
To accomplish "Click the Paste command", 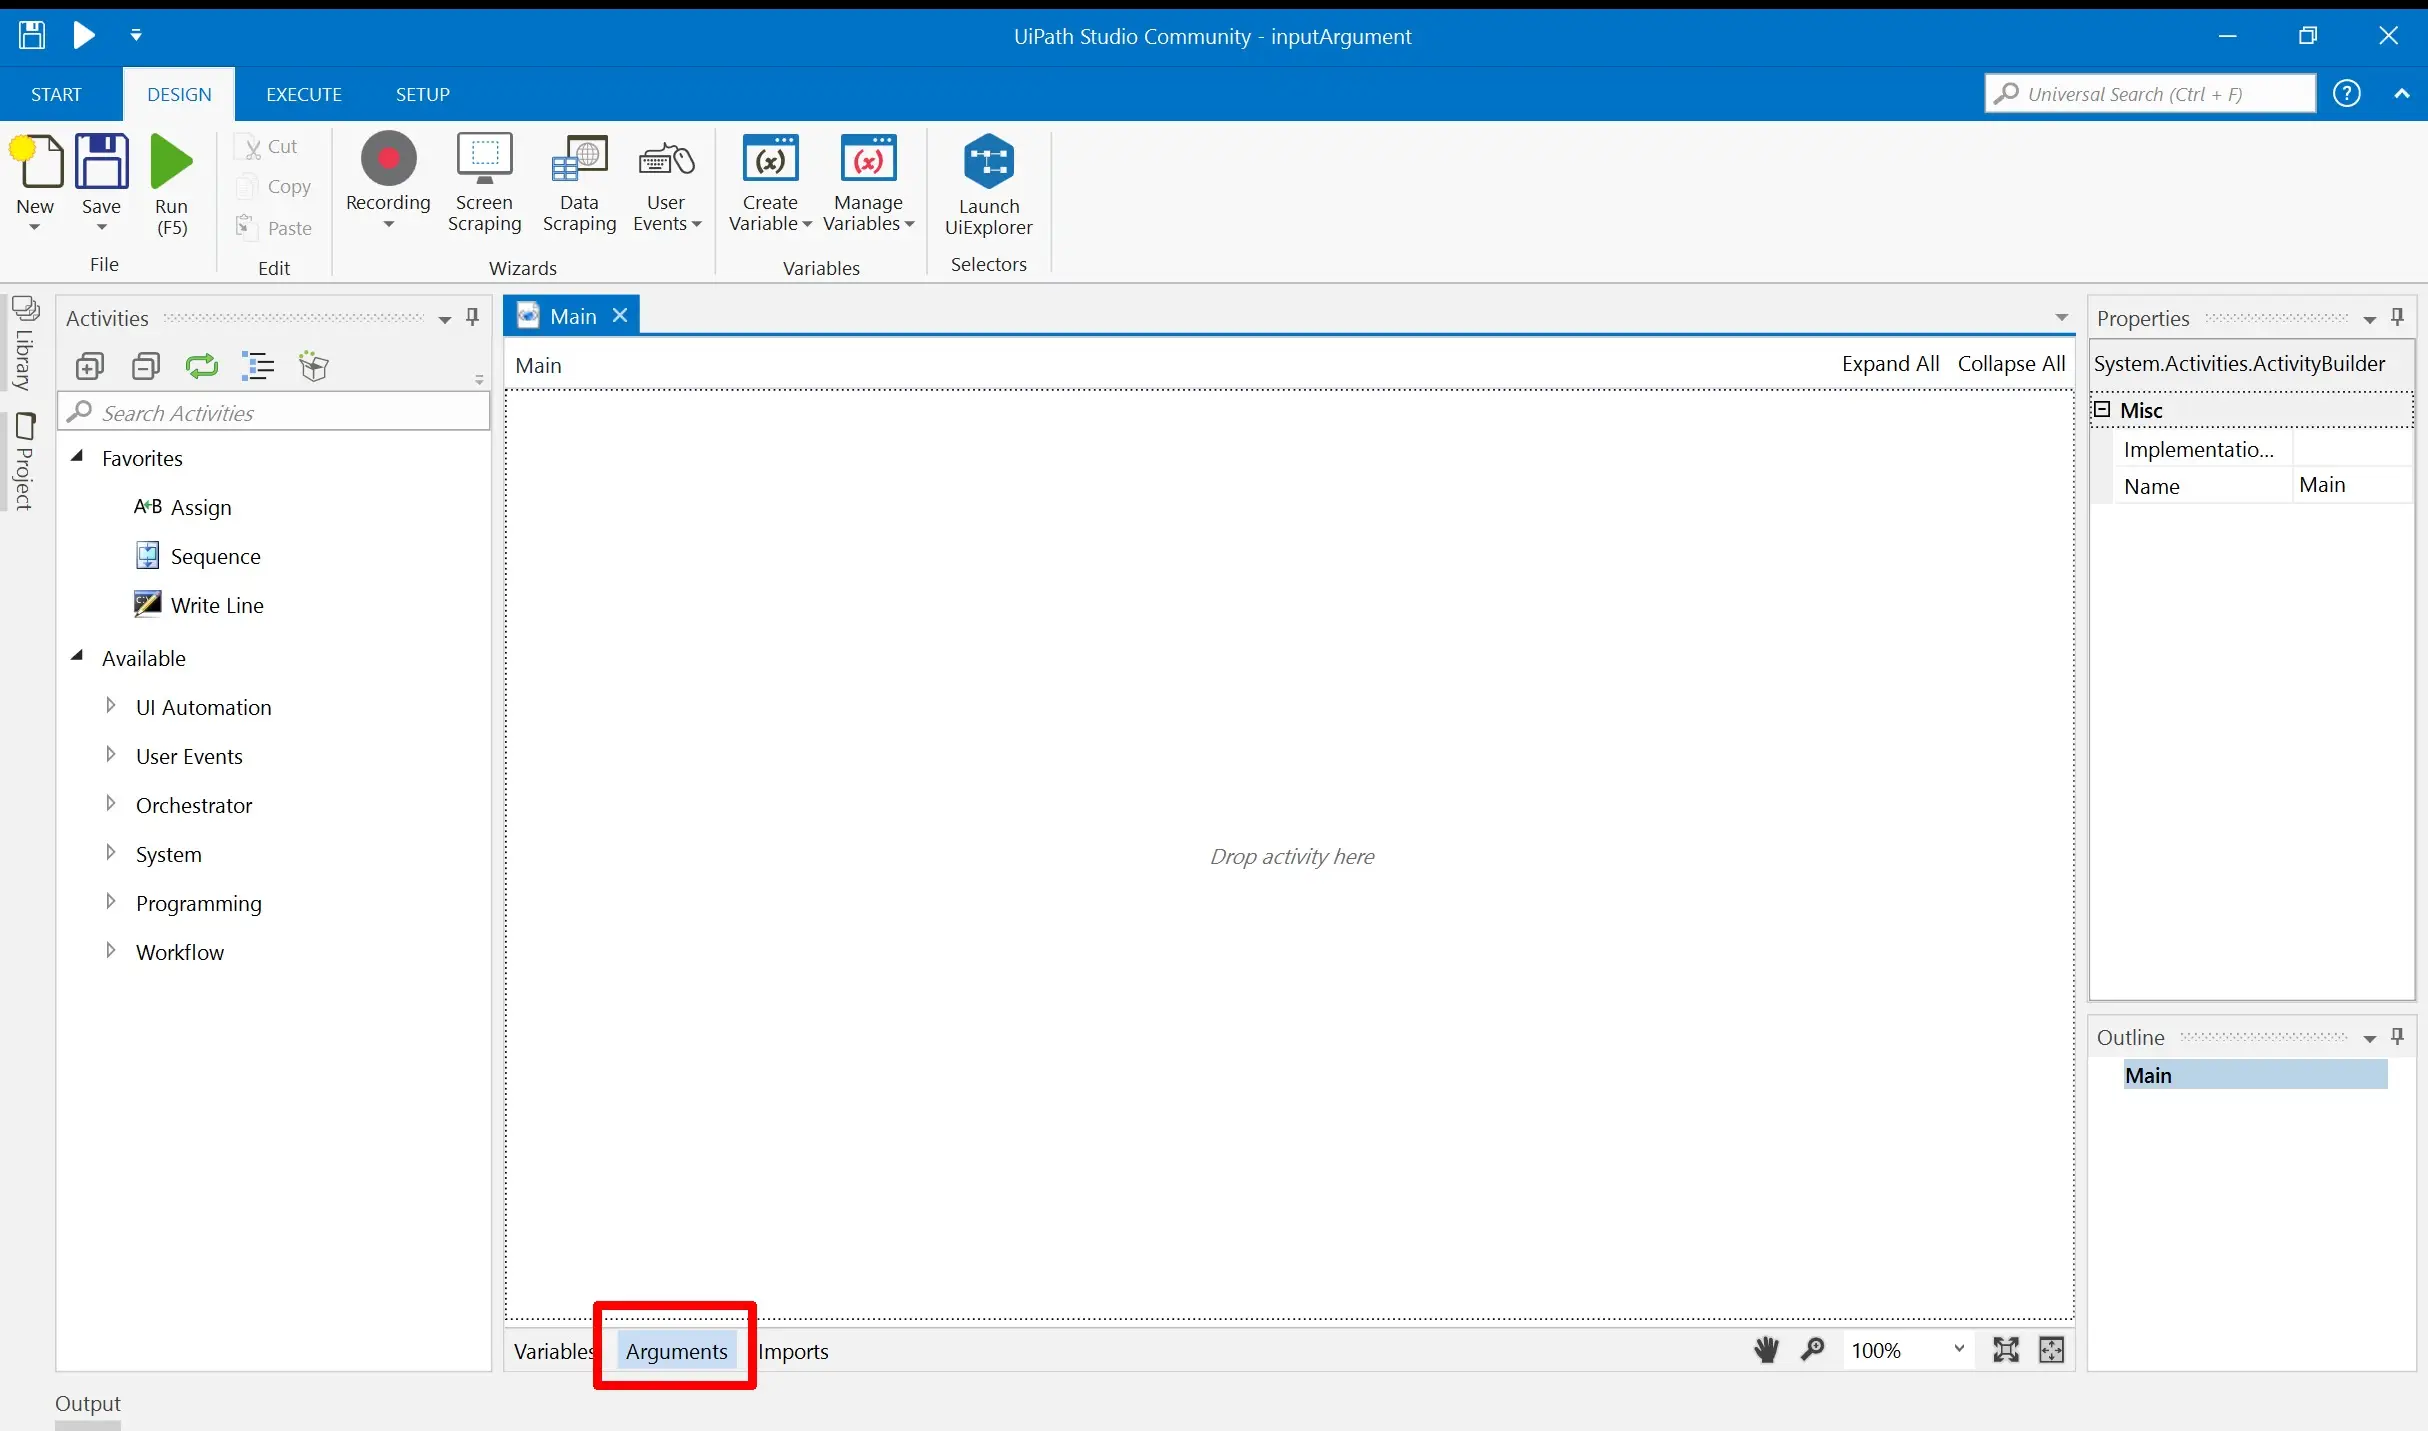I will coord(274,228).
